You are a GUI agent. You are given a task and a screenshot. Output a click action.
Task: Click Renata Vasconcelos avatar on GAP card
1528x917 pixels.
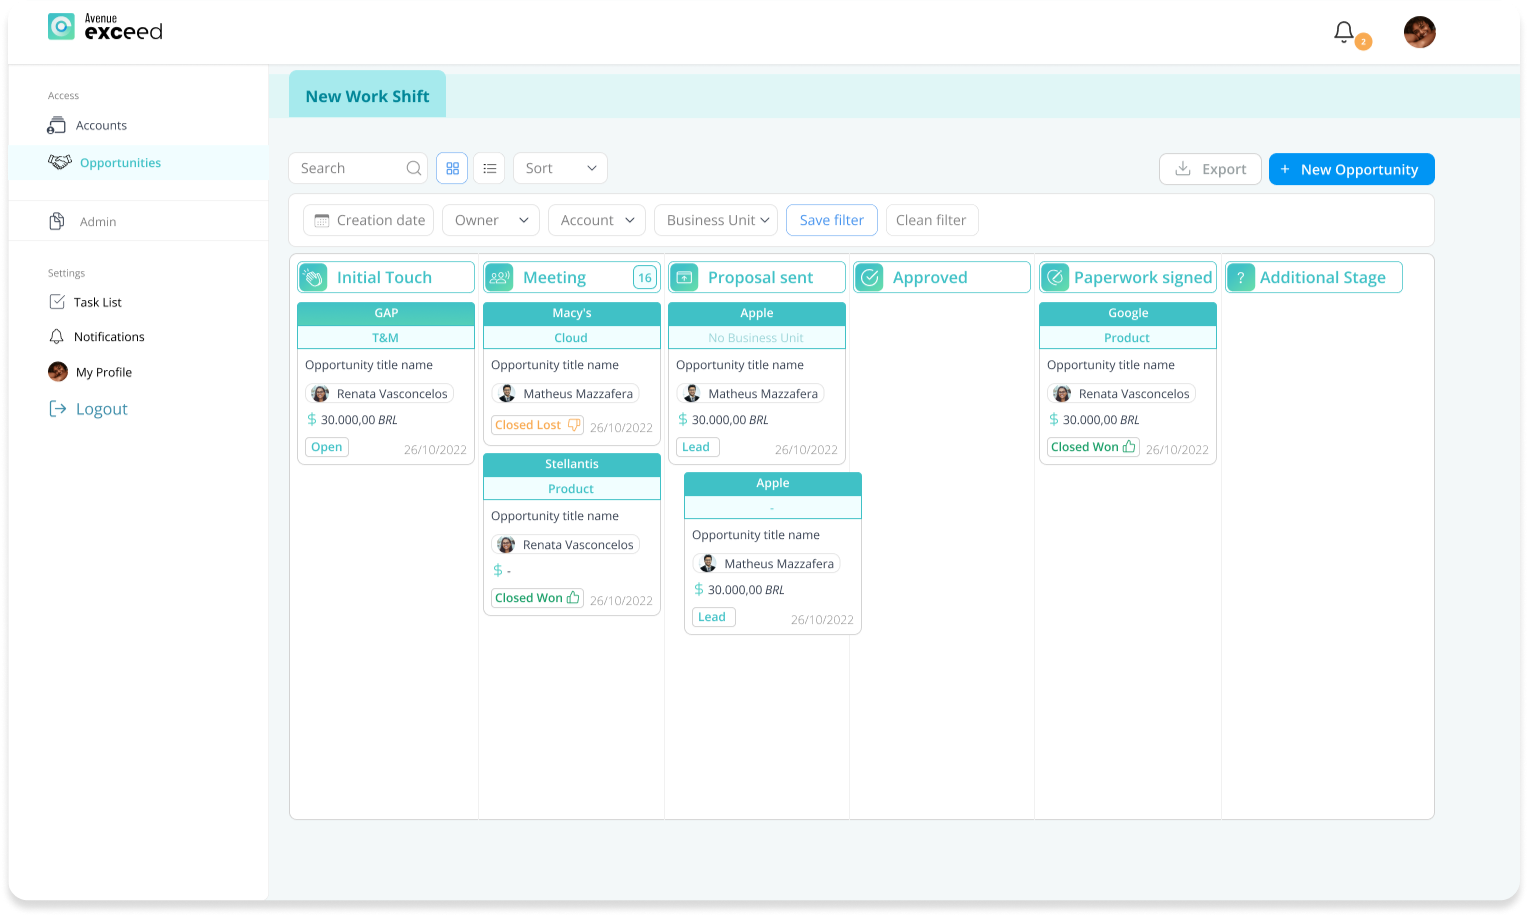(320, 394)
